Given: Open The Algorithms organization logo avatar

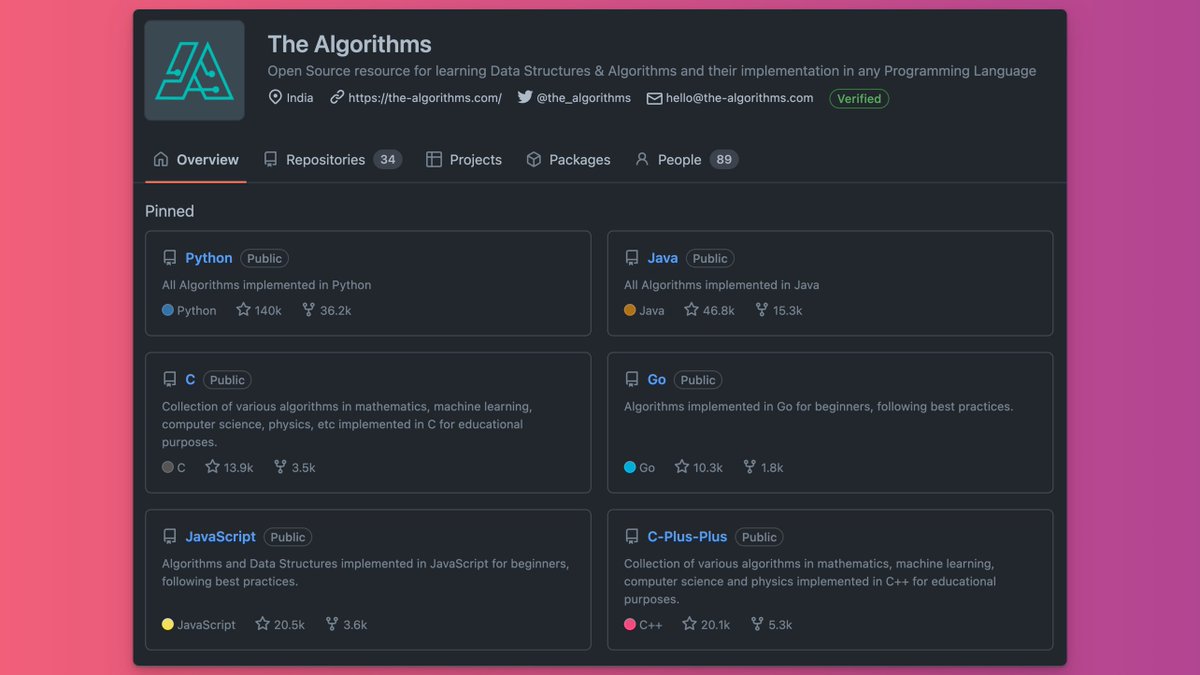Looking at the screenshot, I should (194, 70).
